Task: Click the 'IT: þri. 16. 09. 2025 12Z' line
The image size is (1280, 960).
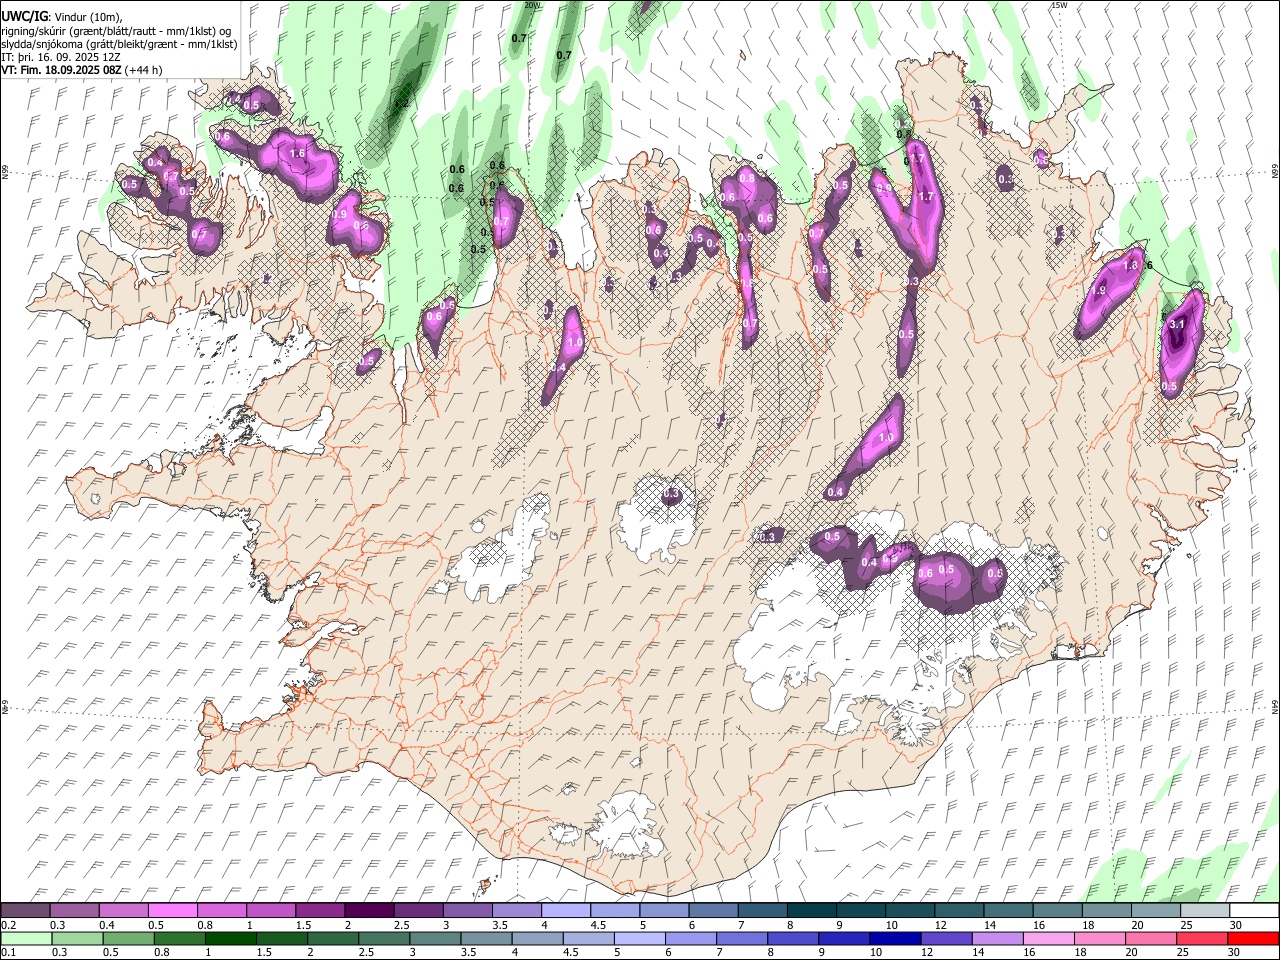Action: (62, 57)
